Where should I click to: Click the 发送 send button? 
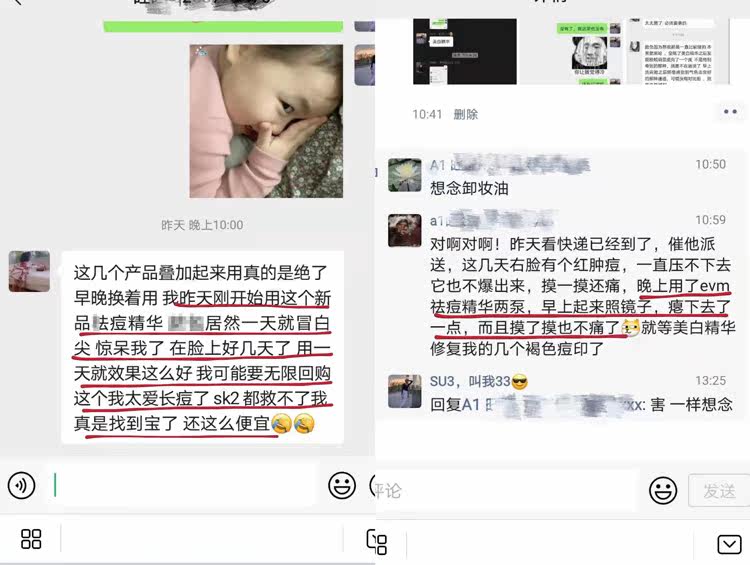(x=719, y=490)
